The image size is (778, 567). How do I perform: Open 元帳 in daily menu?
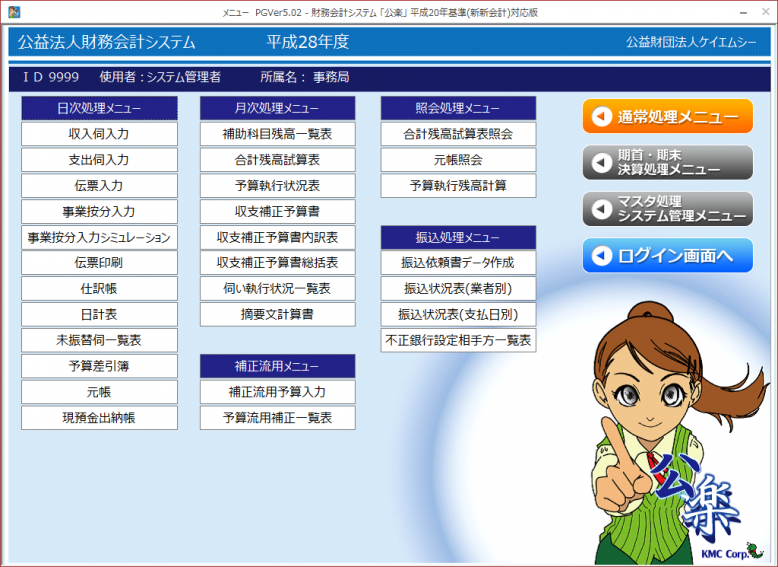pyautogui.click(x=99, y=392)
